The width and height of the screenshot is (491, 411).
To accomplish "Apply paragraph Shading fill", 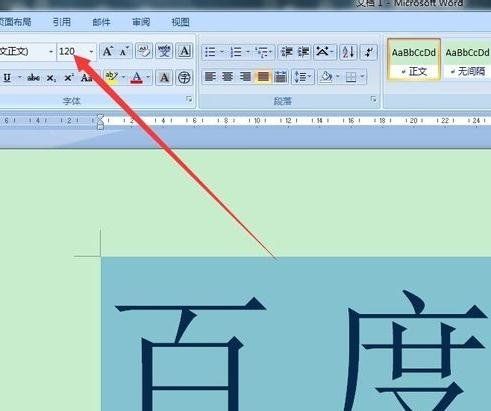I will coord(326,77).
